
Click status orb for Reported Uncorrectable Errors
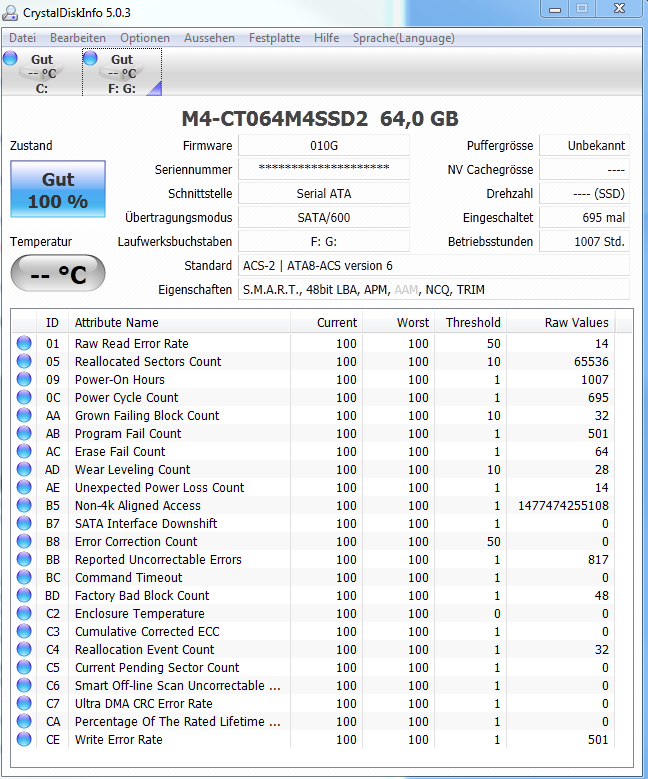[x=24, y=559]
